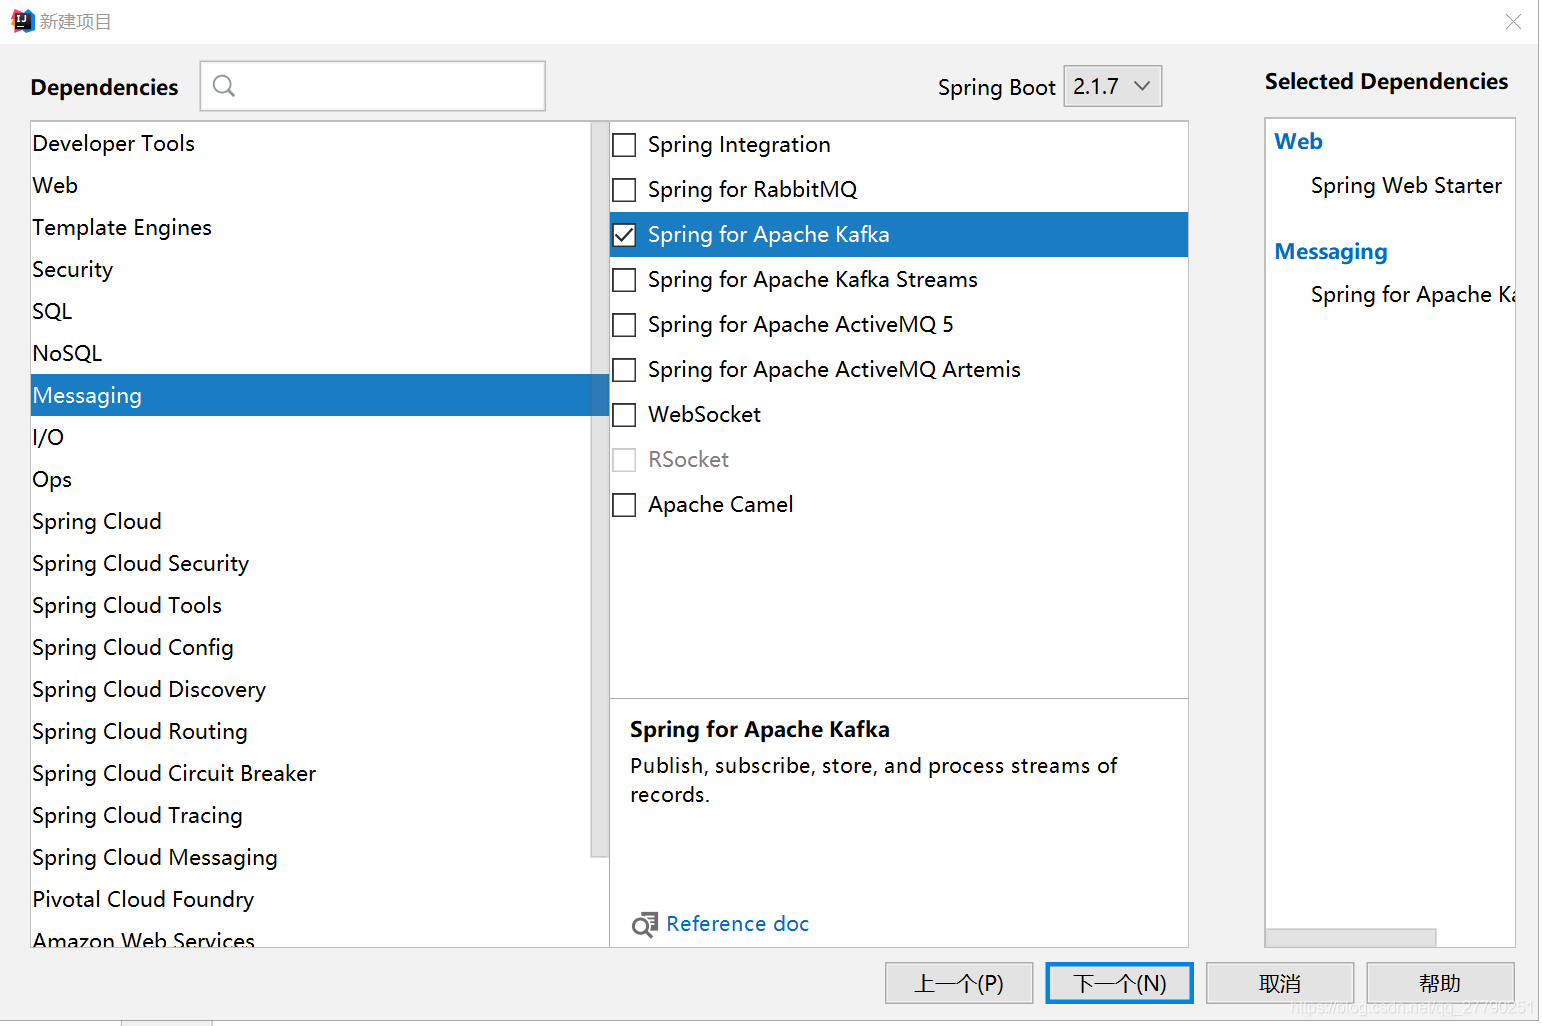Select the Security category

[311, 269]
